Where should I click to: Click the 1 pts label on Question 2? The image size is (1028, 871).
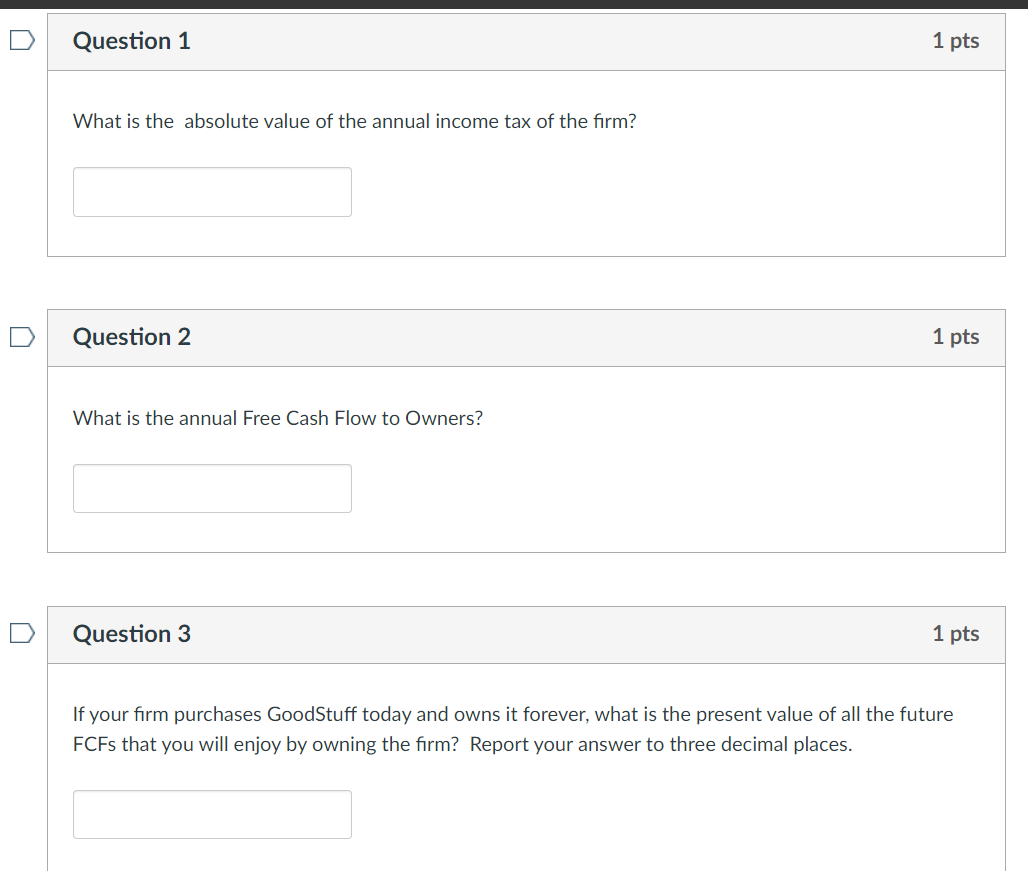[955, 337]
